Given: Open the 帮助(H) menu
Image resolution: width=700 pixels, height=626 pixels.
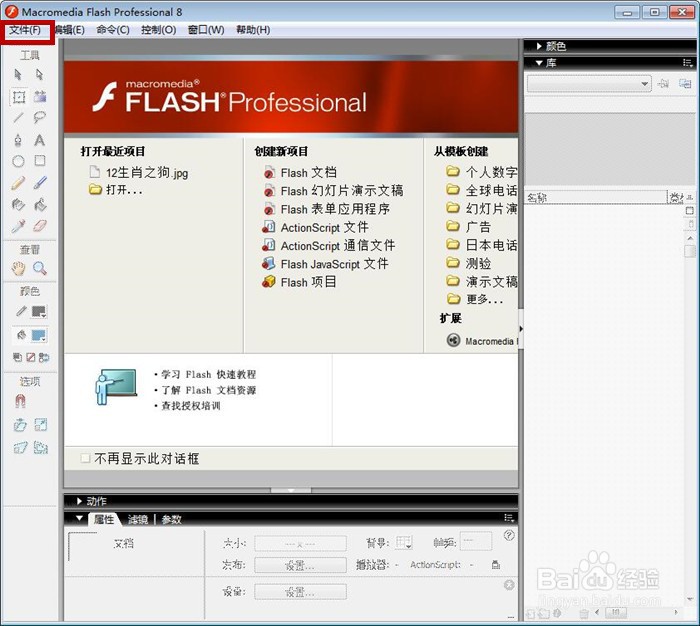Looking at the screenshot, I should (x=253, y=30).
